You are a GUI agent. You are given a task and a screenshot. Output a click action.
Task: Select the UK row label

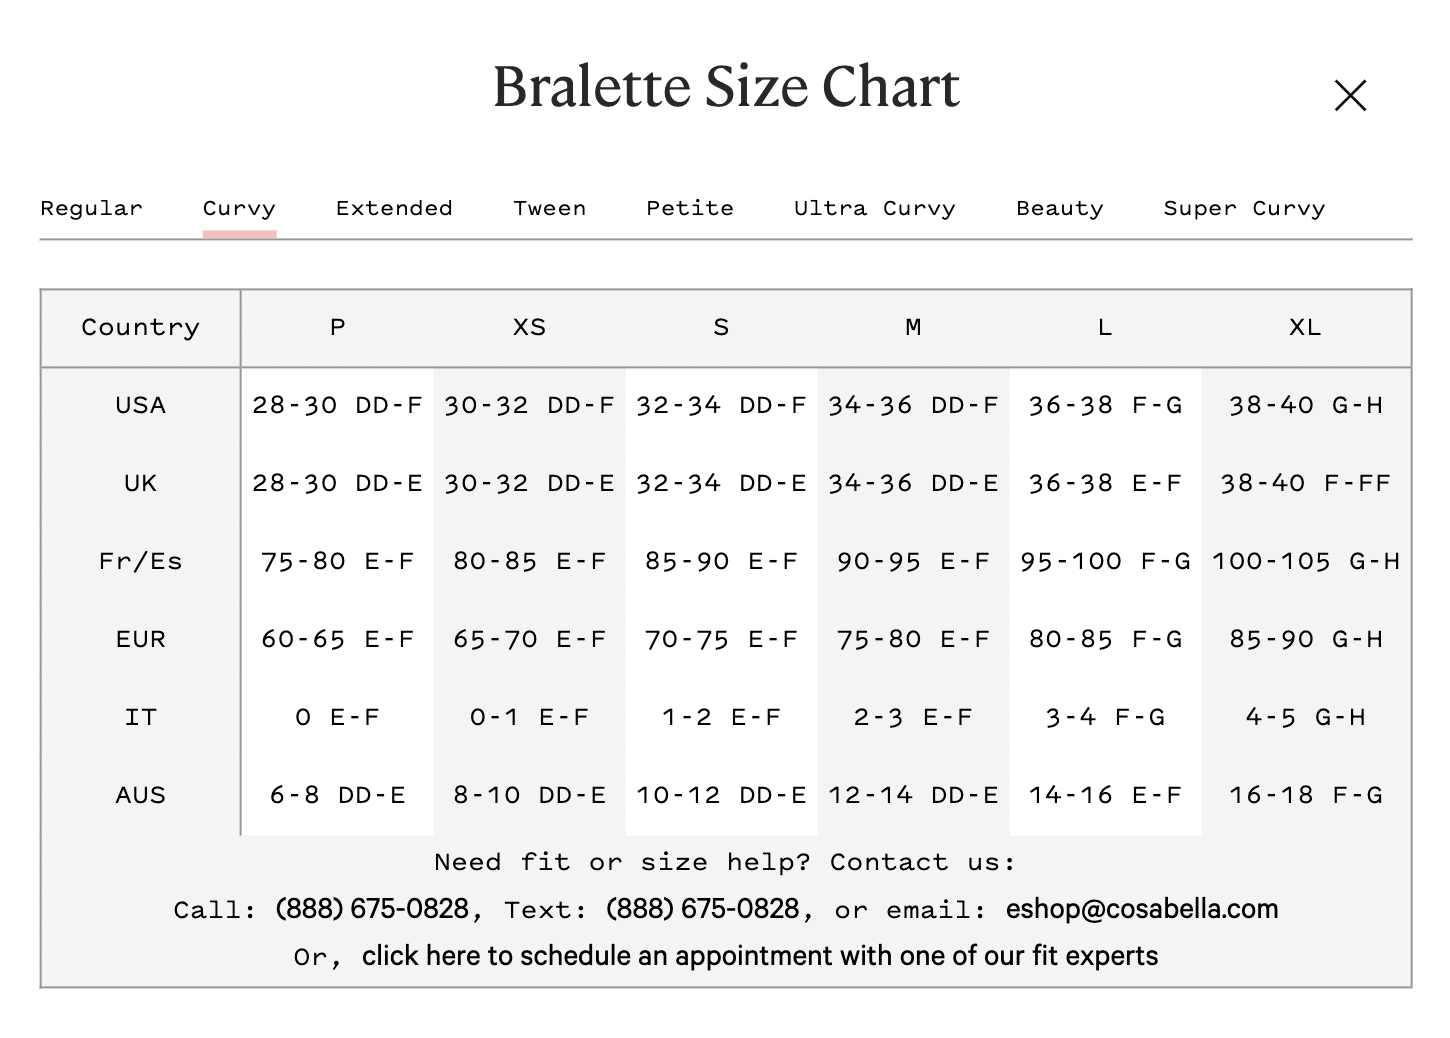pos(140,483)
